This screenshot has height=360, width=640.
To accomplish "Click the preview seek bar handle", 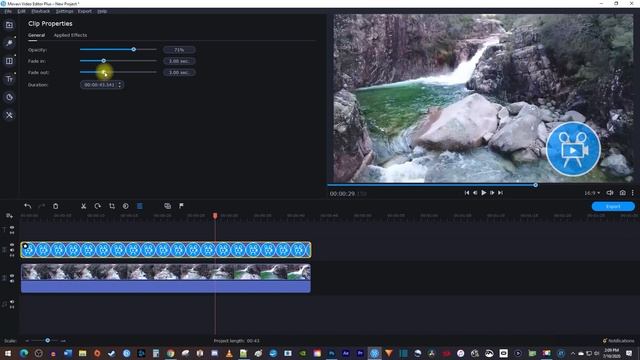I will pos(536,185).
